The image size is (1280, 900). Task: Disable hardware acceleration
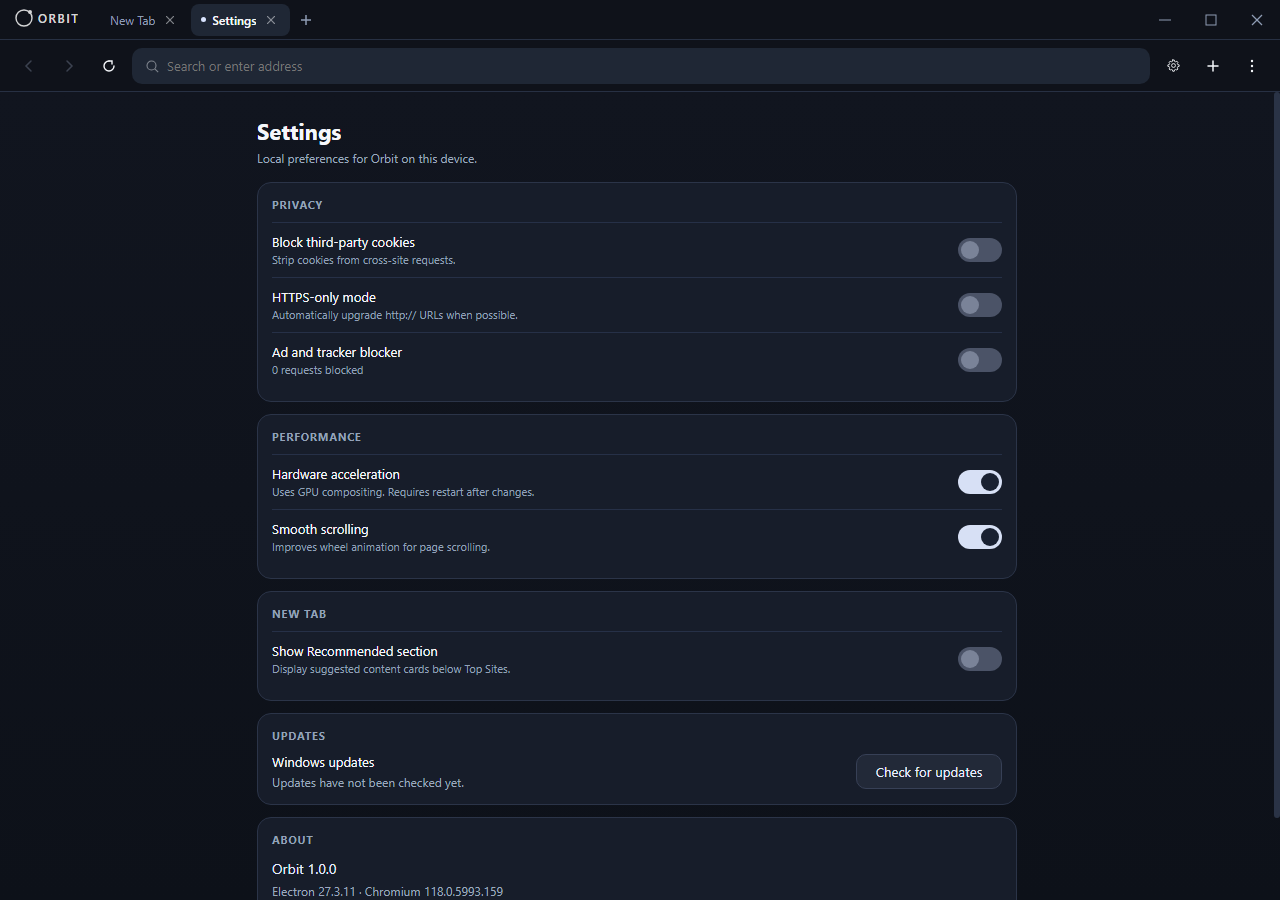coord(979,482)
